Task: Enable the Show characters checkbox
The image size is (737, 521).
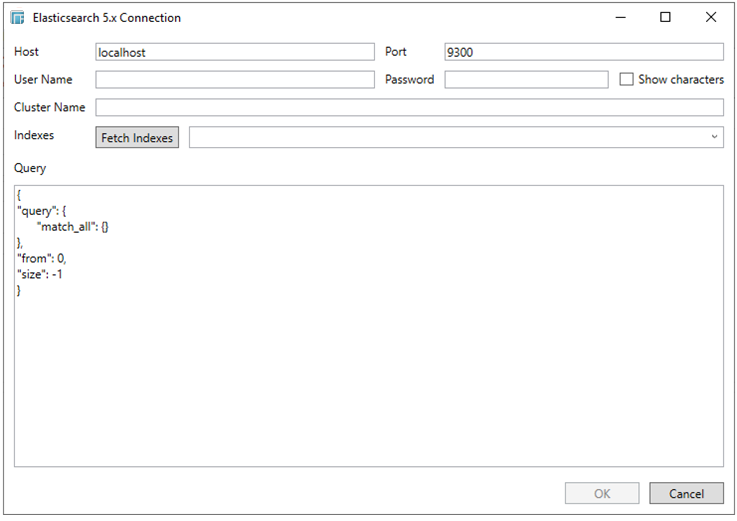Action: click(x=627, y=80)
